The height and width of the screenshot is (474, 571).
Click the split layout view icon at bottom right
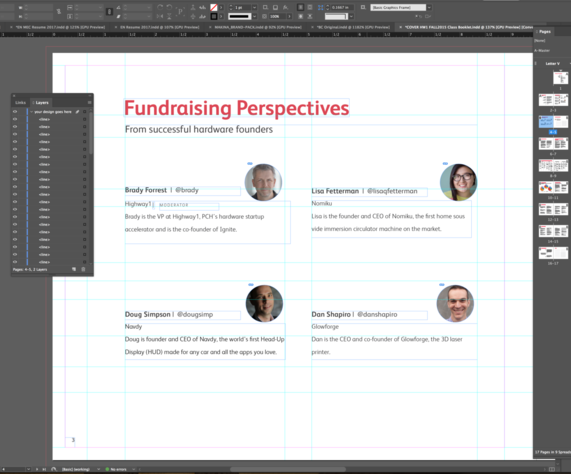(x=552, y=469)
